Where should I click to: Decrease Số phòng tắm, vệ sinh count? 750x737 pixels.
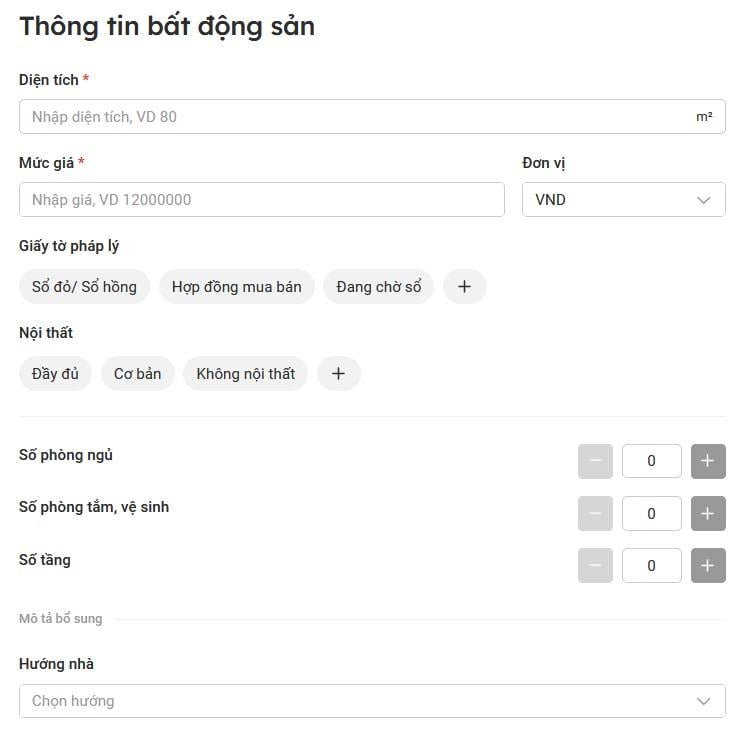click(595, 513)
